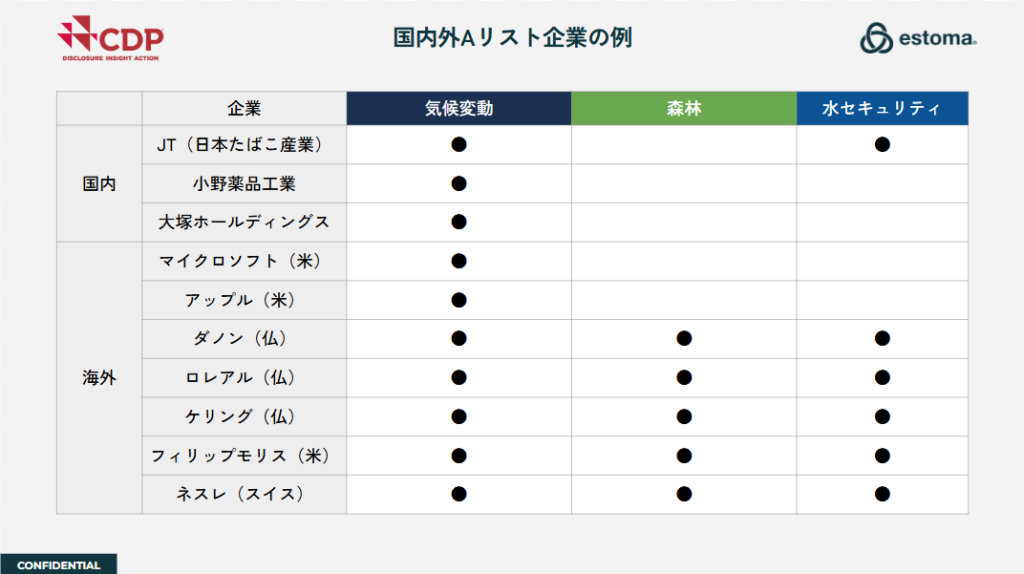Click the ロレアル climate change dot
The width and height of the screenshot is (1024, 574).
(x=459, y=377)
